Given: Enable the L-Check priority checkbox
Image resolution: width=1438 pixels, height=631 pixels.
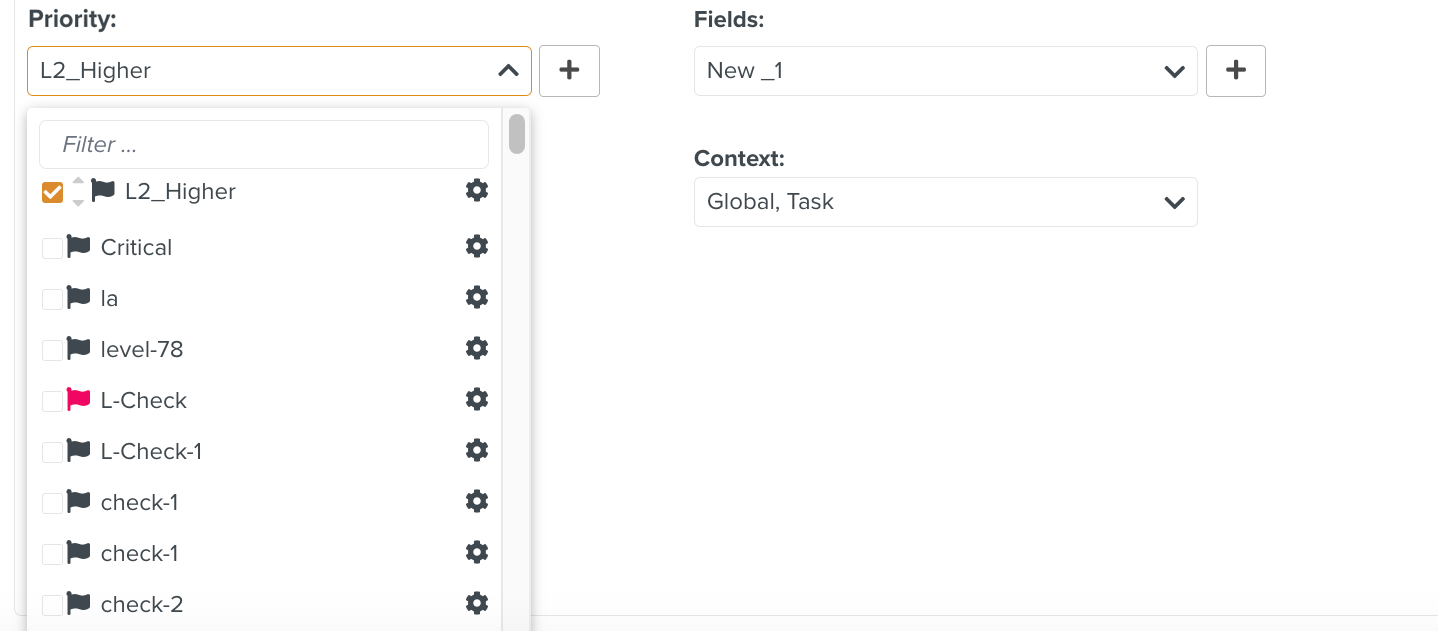Looking at the screenshot, I should click(52, 401).
